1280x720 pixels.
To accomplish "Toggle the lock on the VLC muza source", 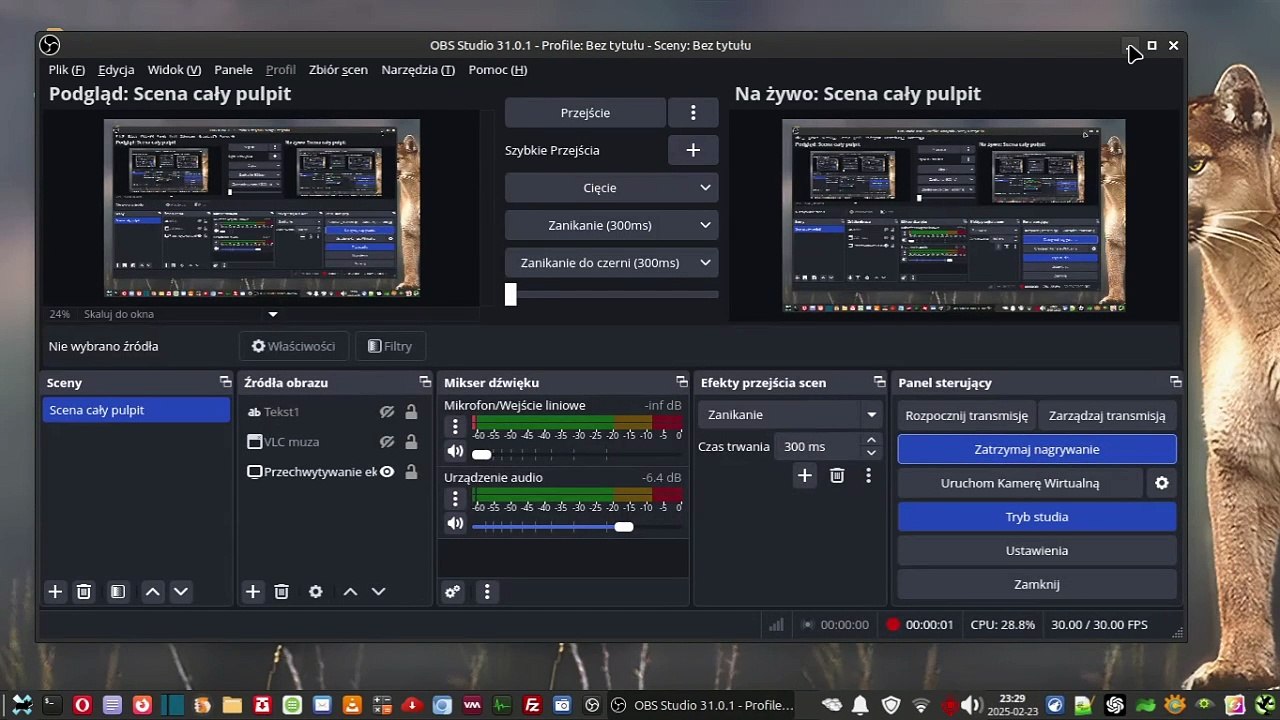I will [x=411, y=442].
